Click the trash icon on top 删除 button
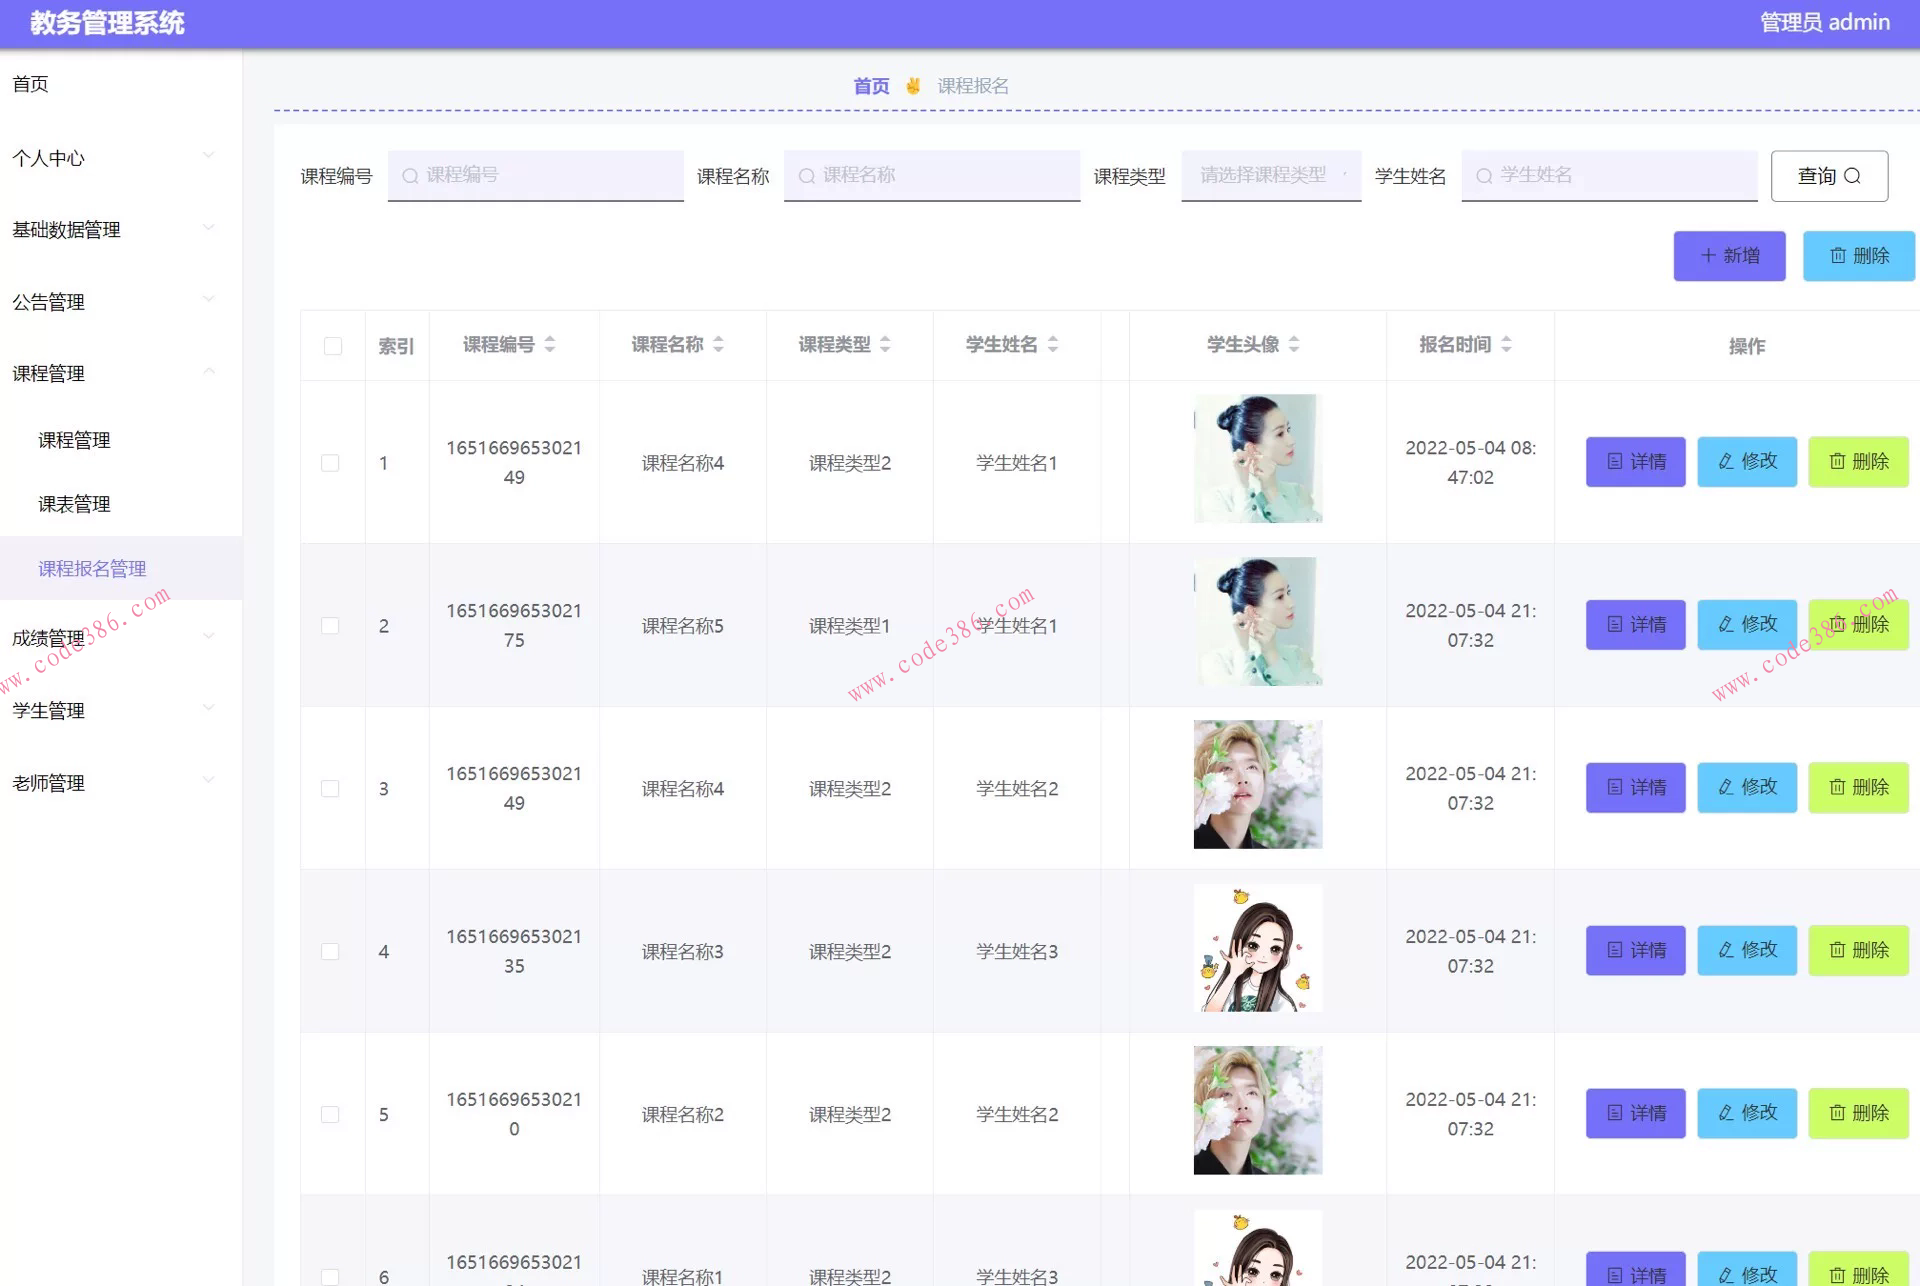 tap(1840, 256)
